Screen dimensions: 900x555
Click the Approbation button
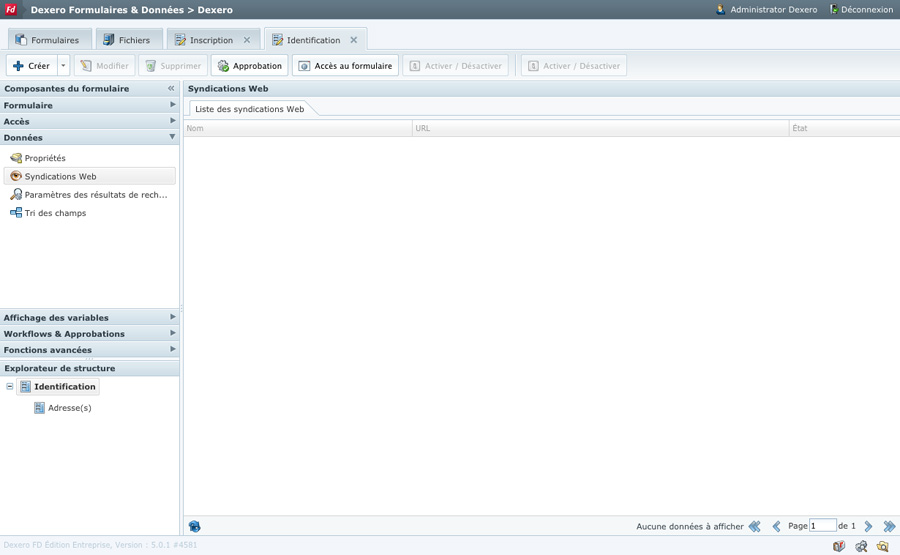tap(249, 66)
